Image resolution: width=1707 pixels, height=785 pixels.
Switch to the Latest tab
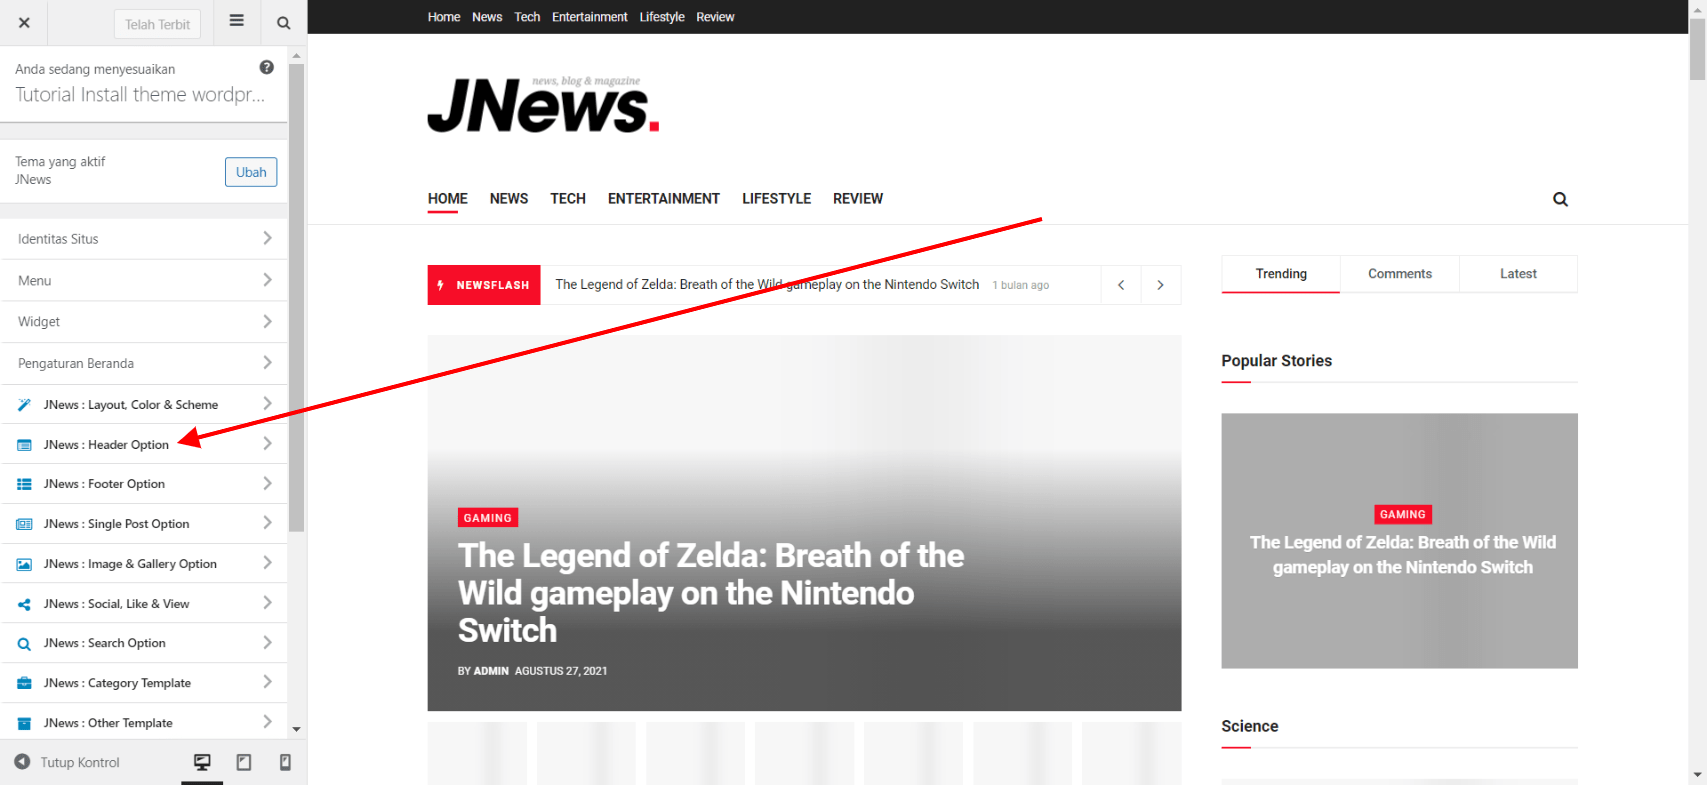[1518, 274]
